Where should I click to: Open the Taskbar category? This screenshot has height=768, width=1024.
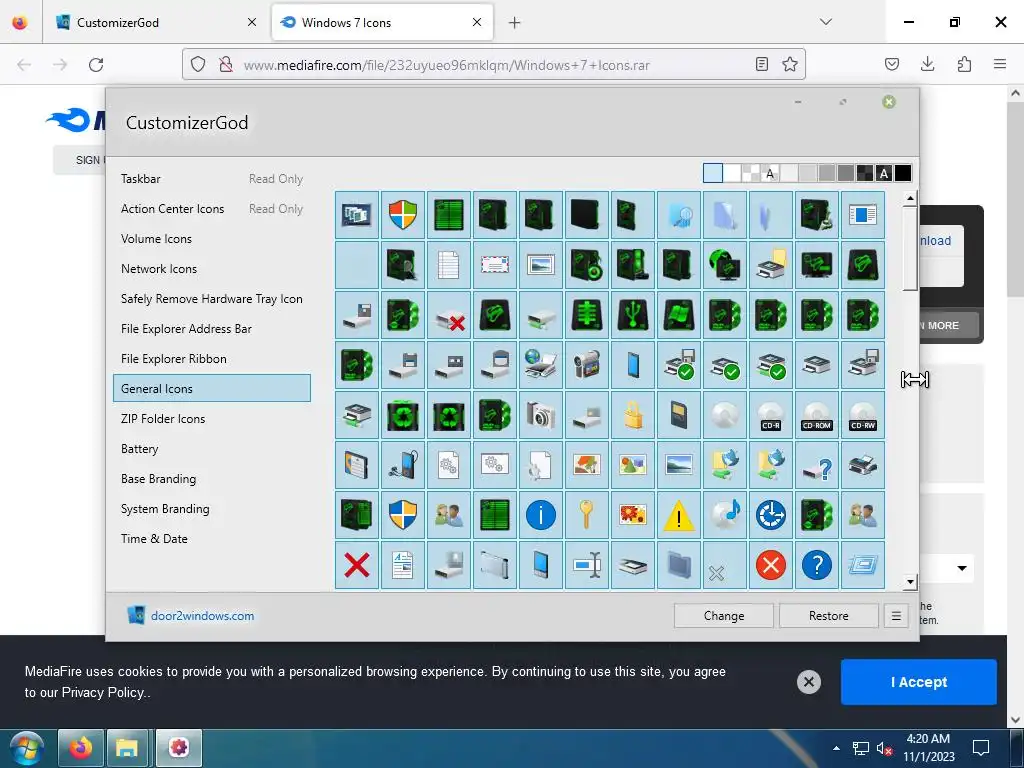click(x=212, y=178)
